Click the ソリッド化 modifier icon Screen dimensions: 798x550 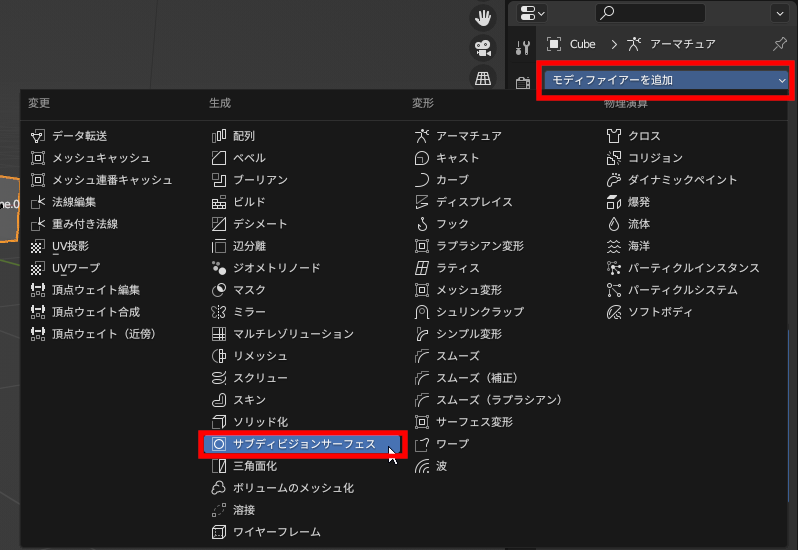[219, 422]
